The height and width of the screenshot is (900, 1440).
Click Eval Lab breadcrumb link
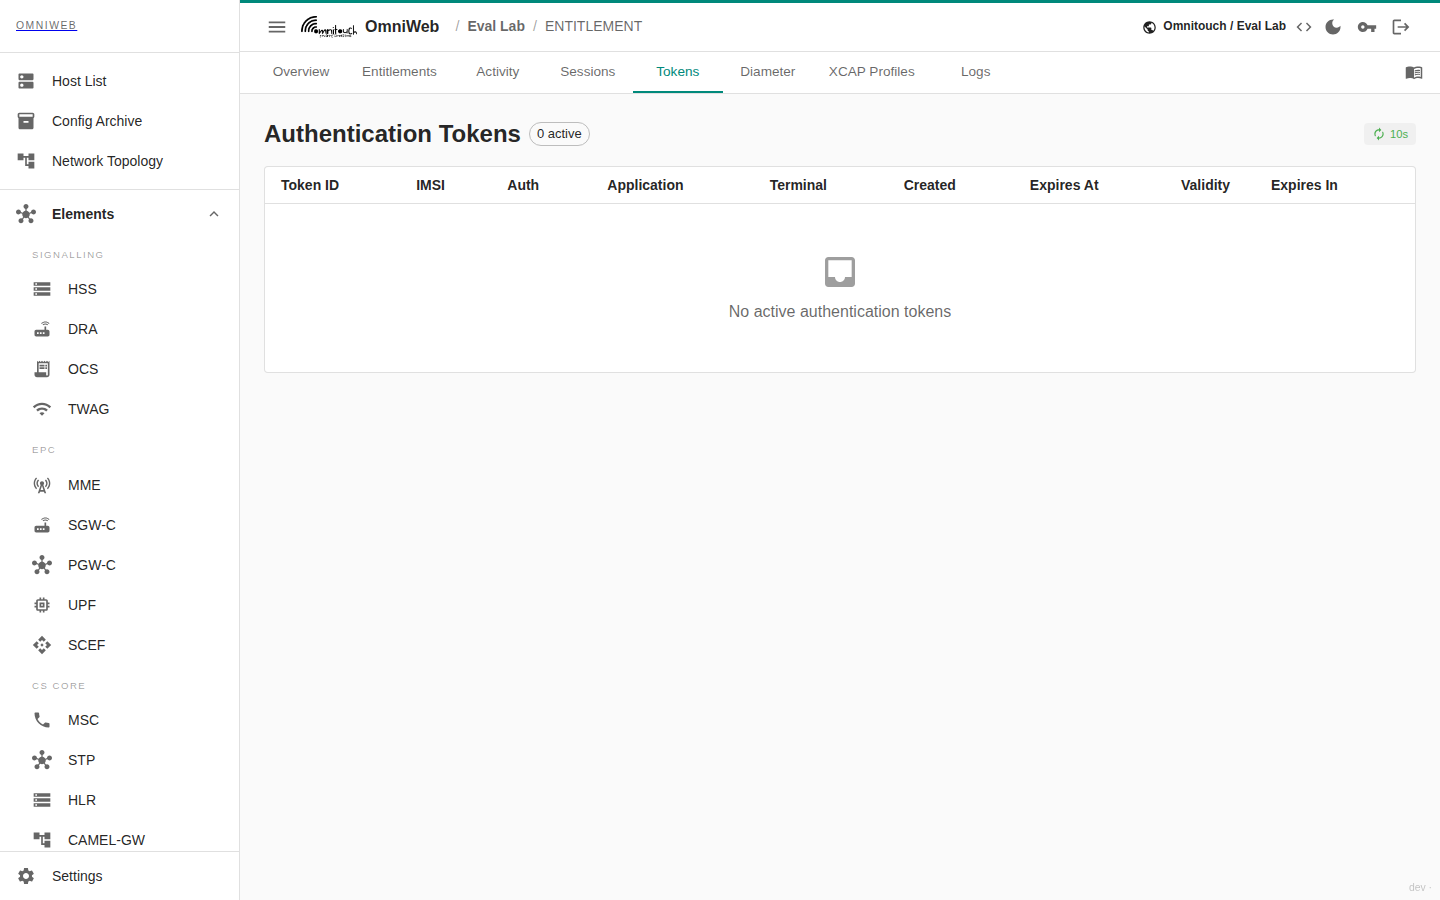coord(496,27)
